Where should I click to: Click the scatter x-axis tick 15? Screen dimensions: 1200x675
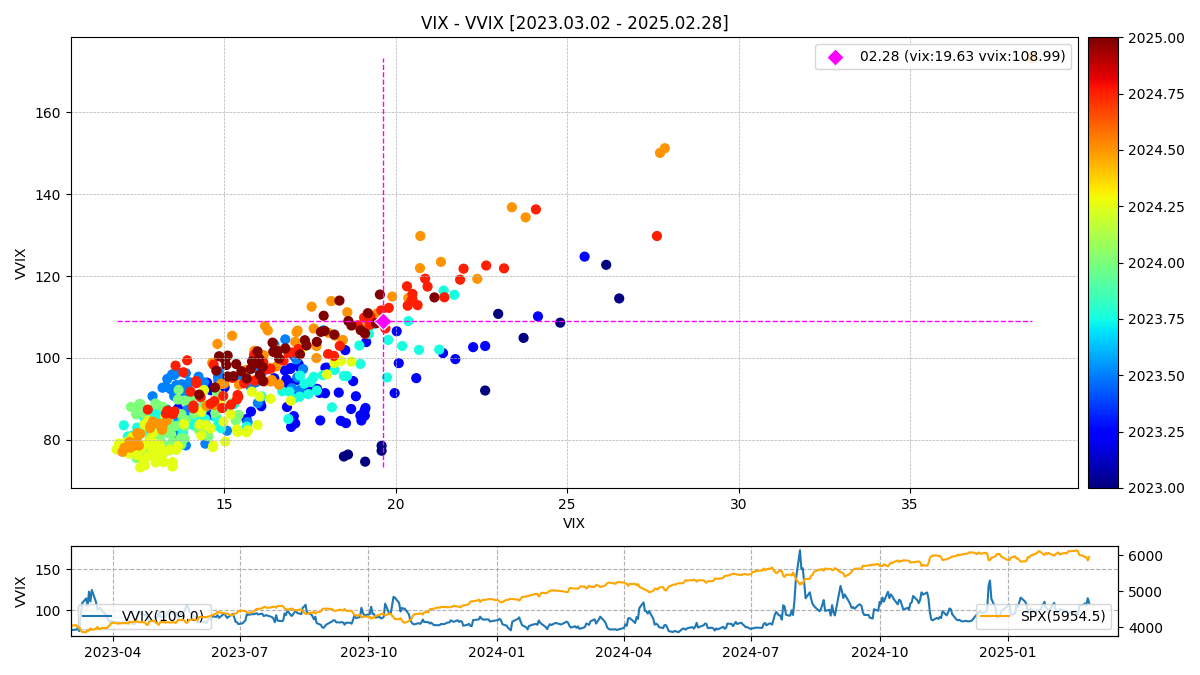223,505
